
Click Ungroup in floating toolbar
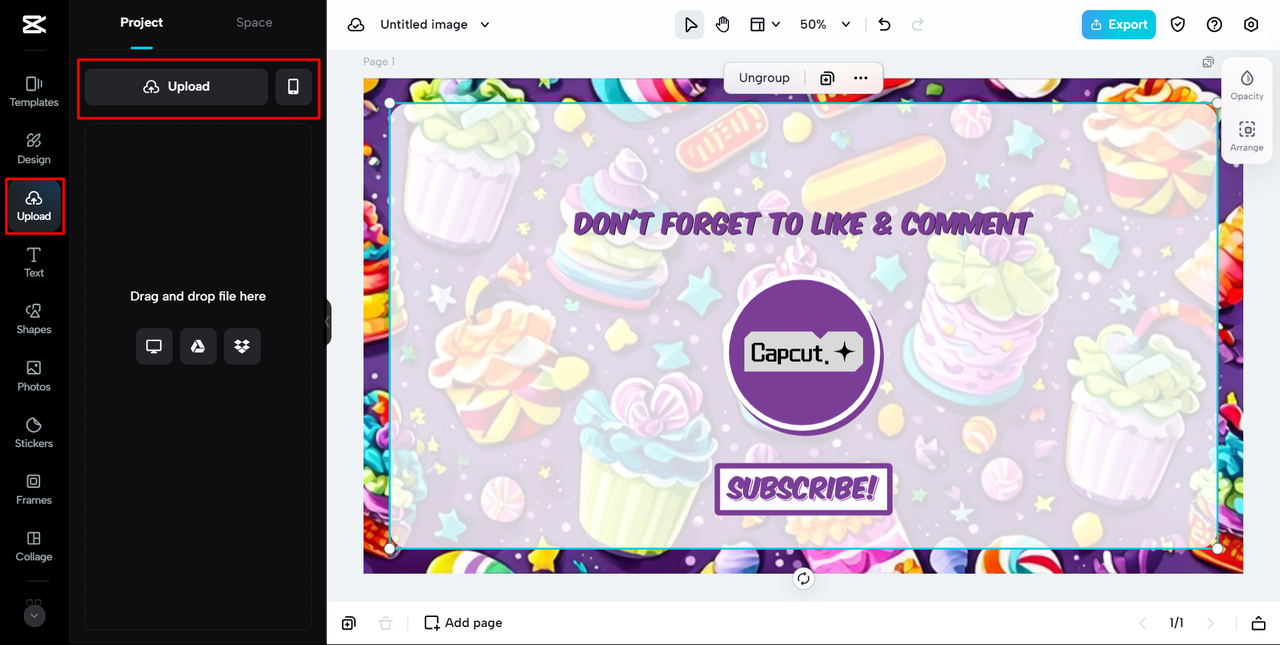pos(764,78)
